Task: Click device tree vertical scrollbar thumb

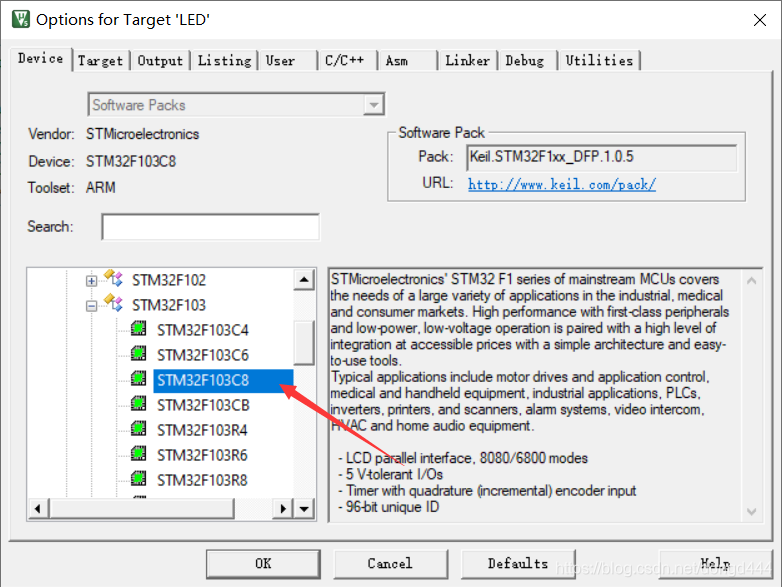Action: click(x=304, y=342)
